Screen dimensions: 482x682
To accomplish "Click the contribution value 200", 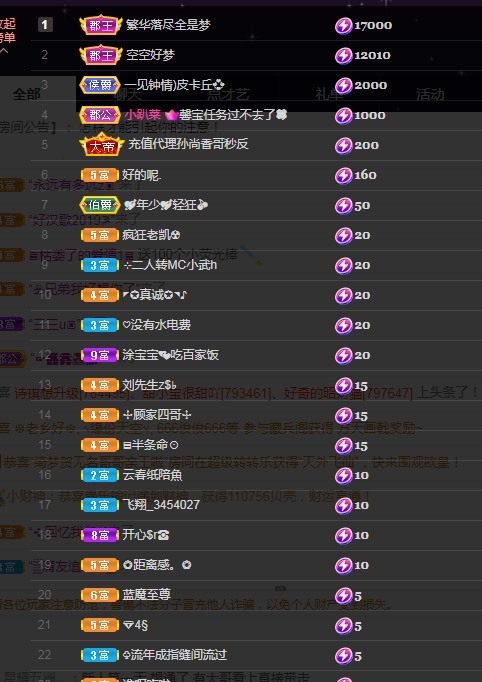I will point(366,146).
